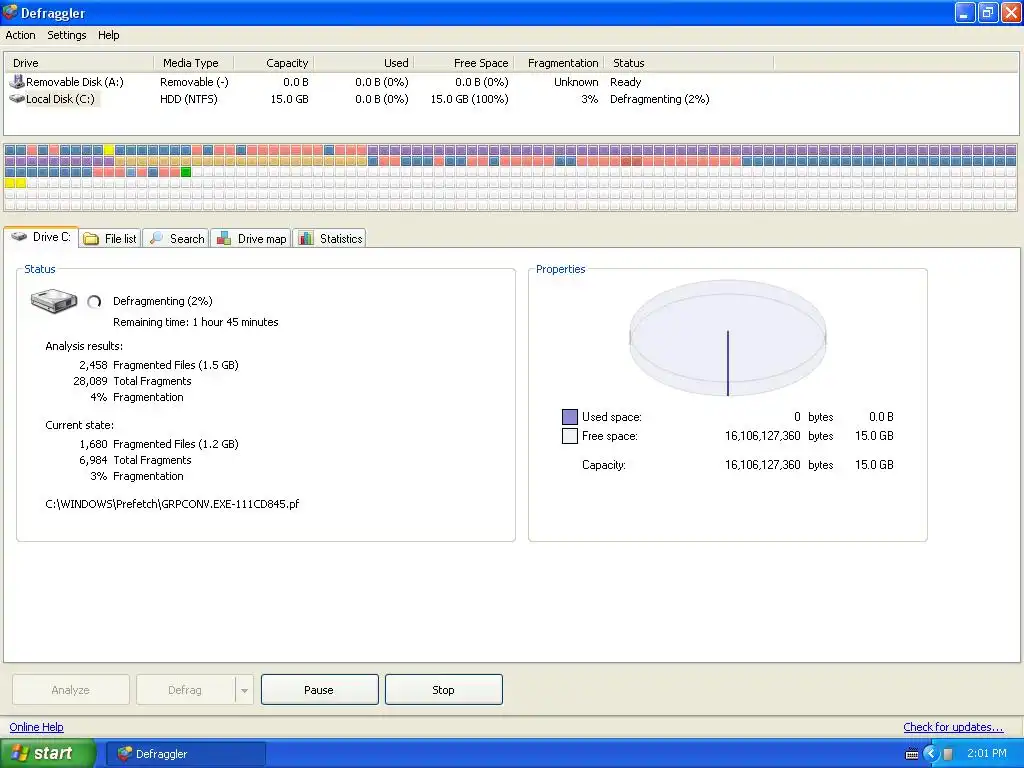The image size is (1024, 768).
Task: Open the Start menu
Action: [47, 753]
